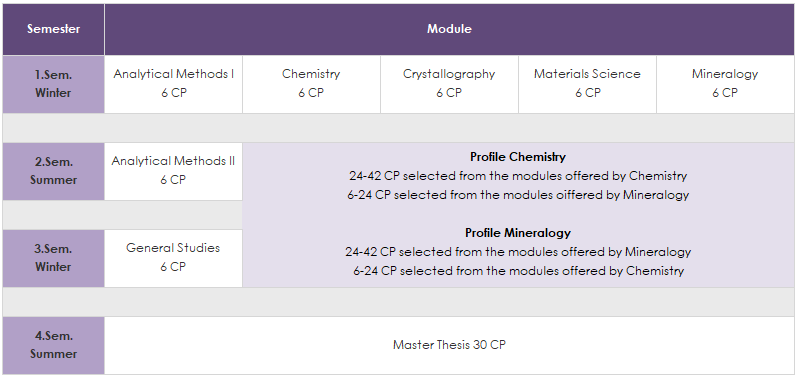
Task: Select the Chemistry 6 CP module
Action: click(311, 84)
